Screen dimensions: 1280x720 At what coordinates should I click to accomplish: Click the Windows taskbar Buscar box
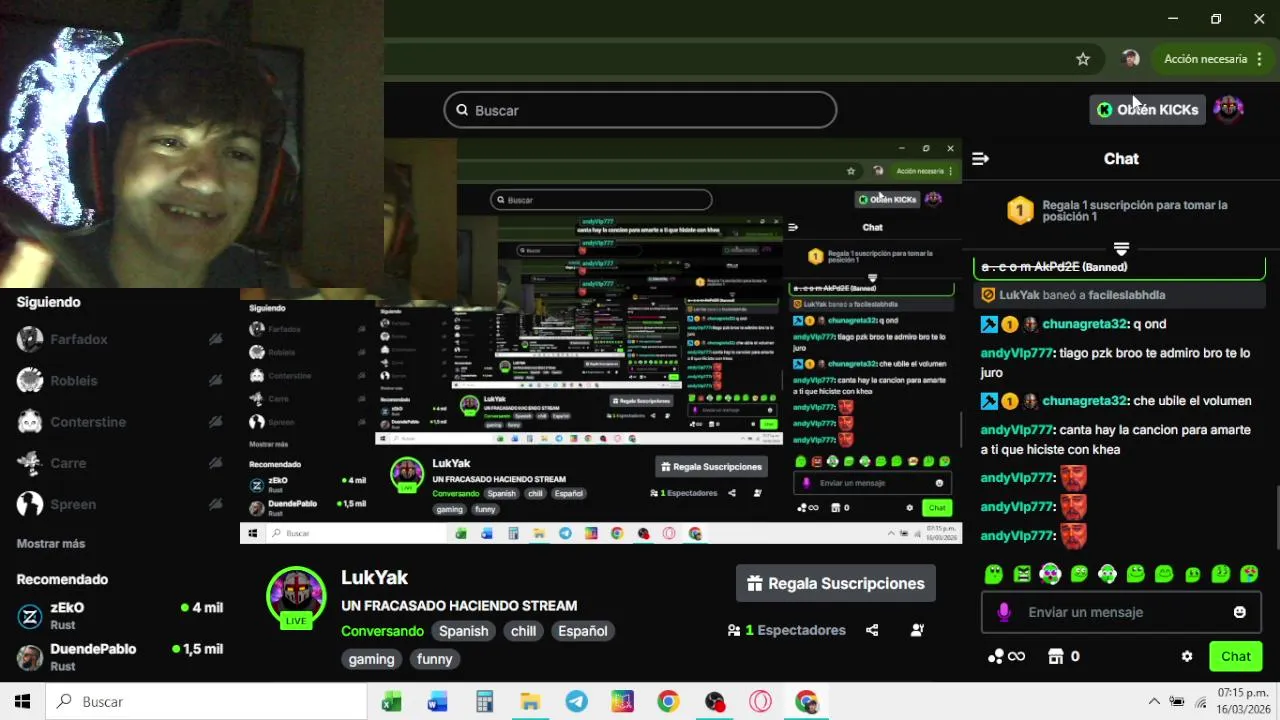point(206,702)
